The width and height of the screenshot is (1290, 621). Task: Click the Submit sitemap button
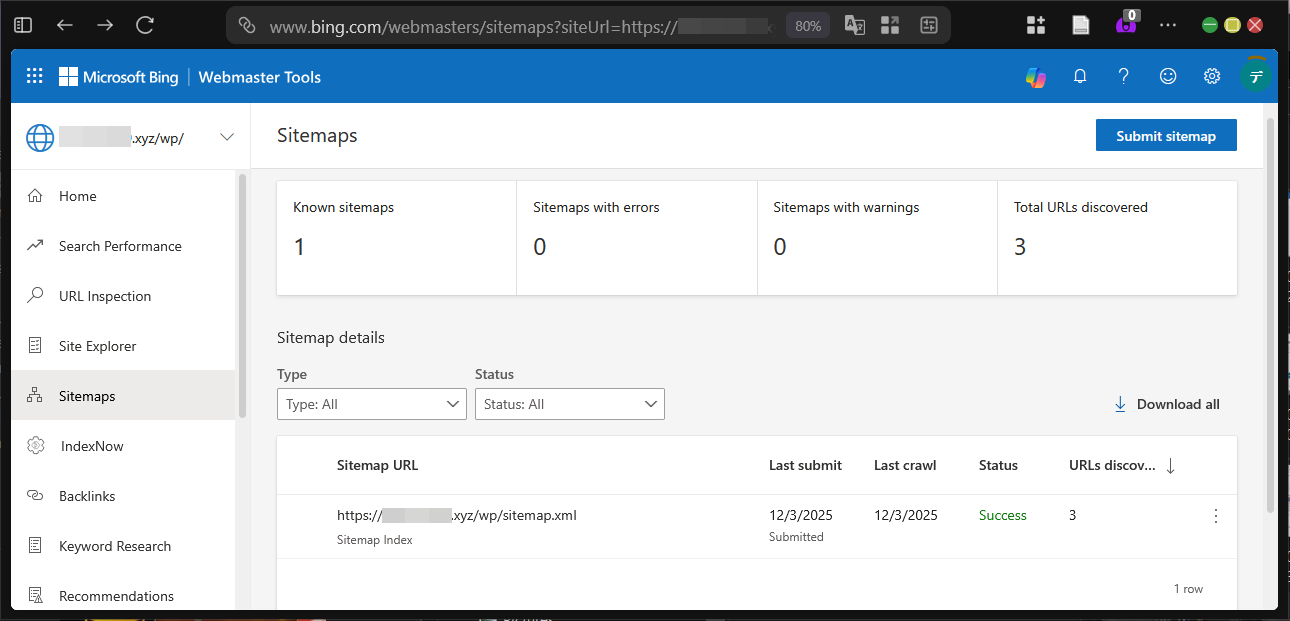point(1166,135)
